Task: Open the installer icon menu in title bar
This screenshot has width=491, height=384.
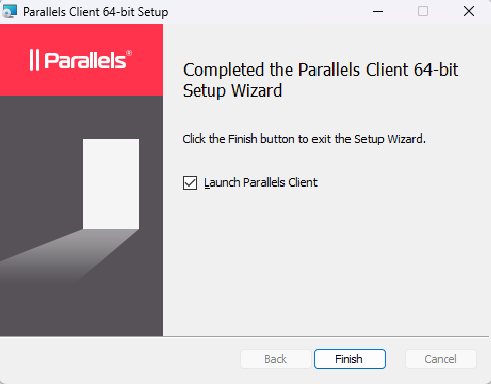Action: tap(9, 11)
